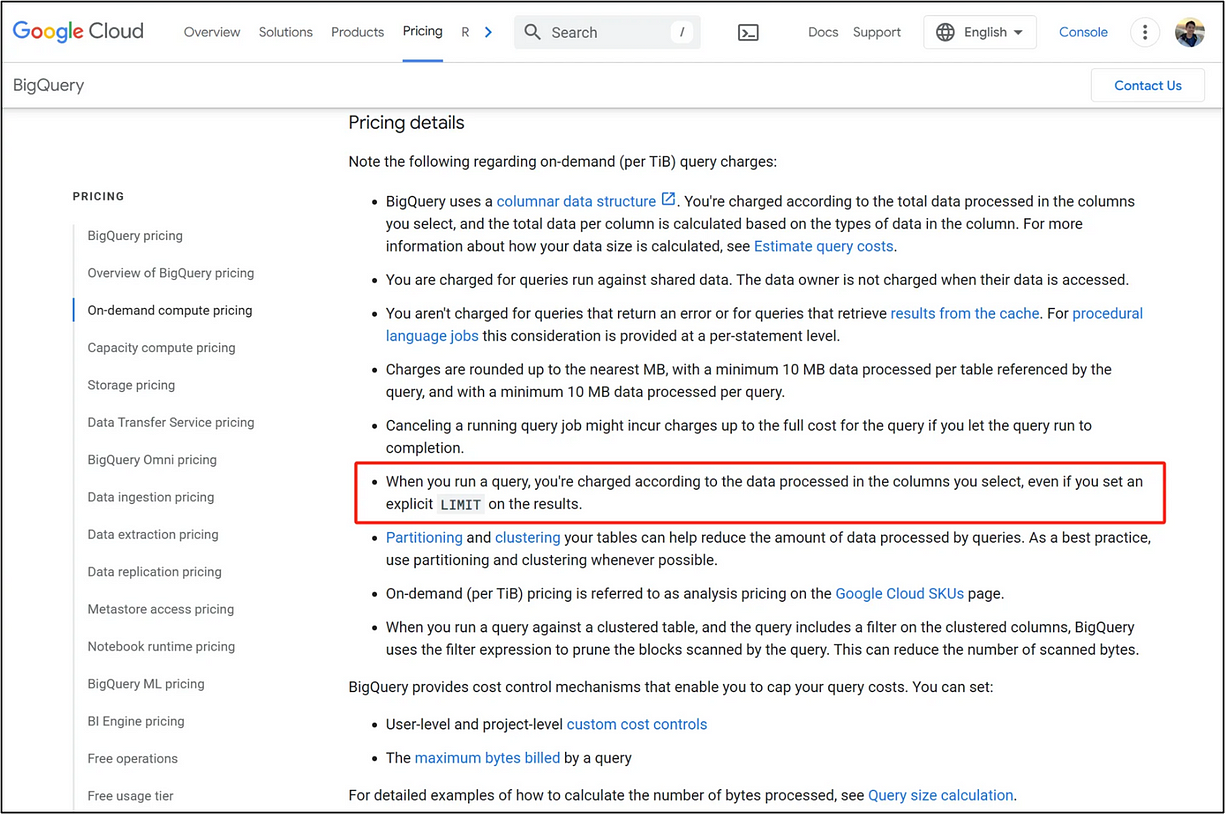Click the Pricing details heading
The height and width of the screenshot is (814, 1225).
pyautogui.click(x=406, y=123)
